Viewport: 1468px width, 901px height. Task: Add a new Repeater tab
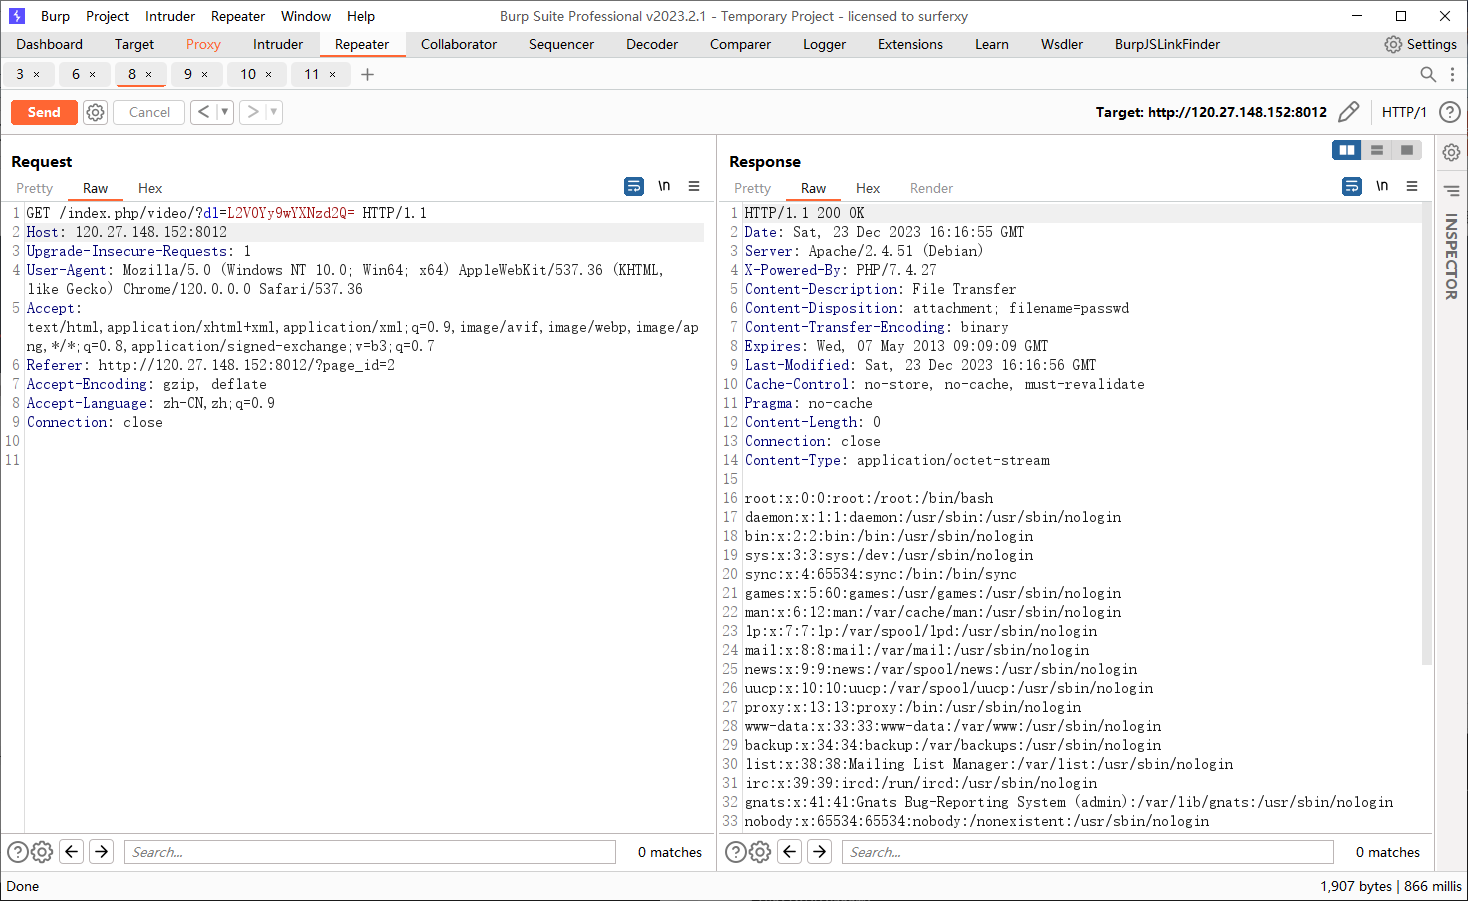click(367, 74)
